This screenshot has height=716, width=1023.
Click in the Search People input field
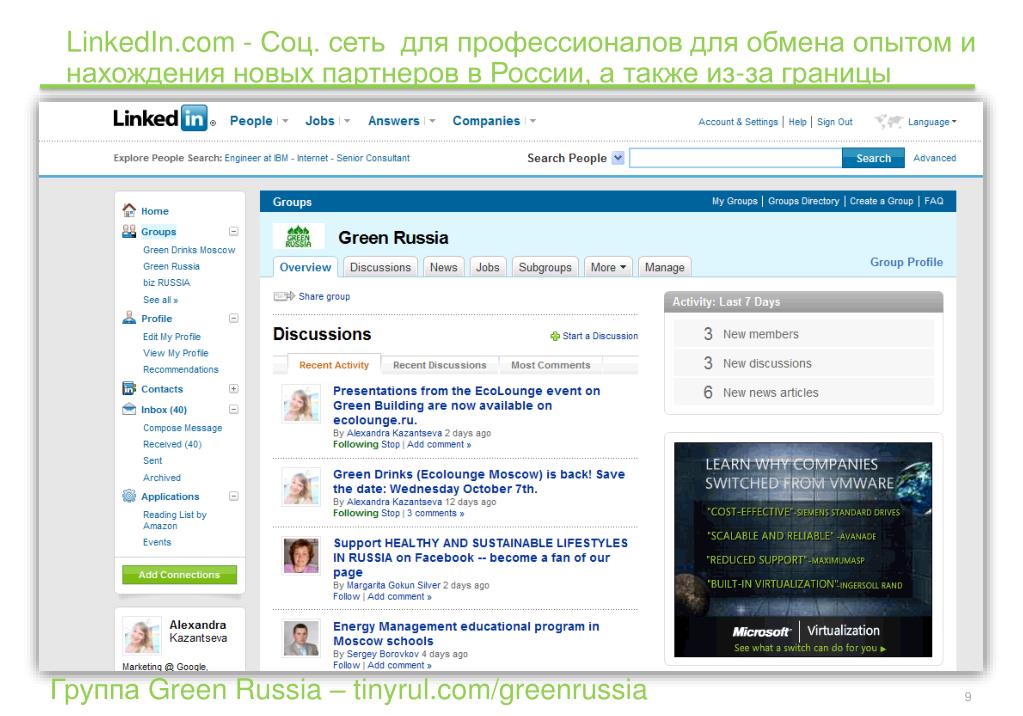tap(735, 158)
